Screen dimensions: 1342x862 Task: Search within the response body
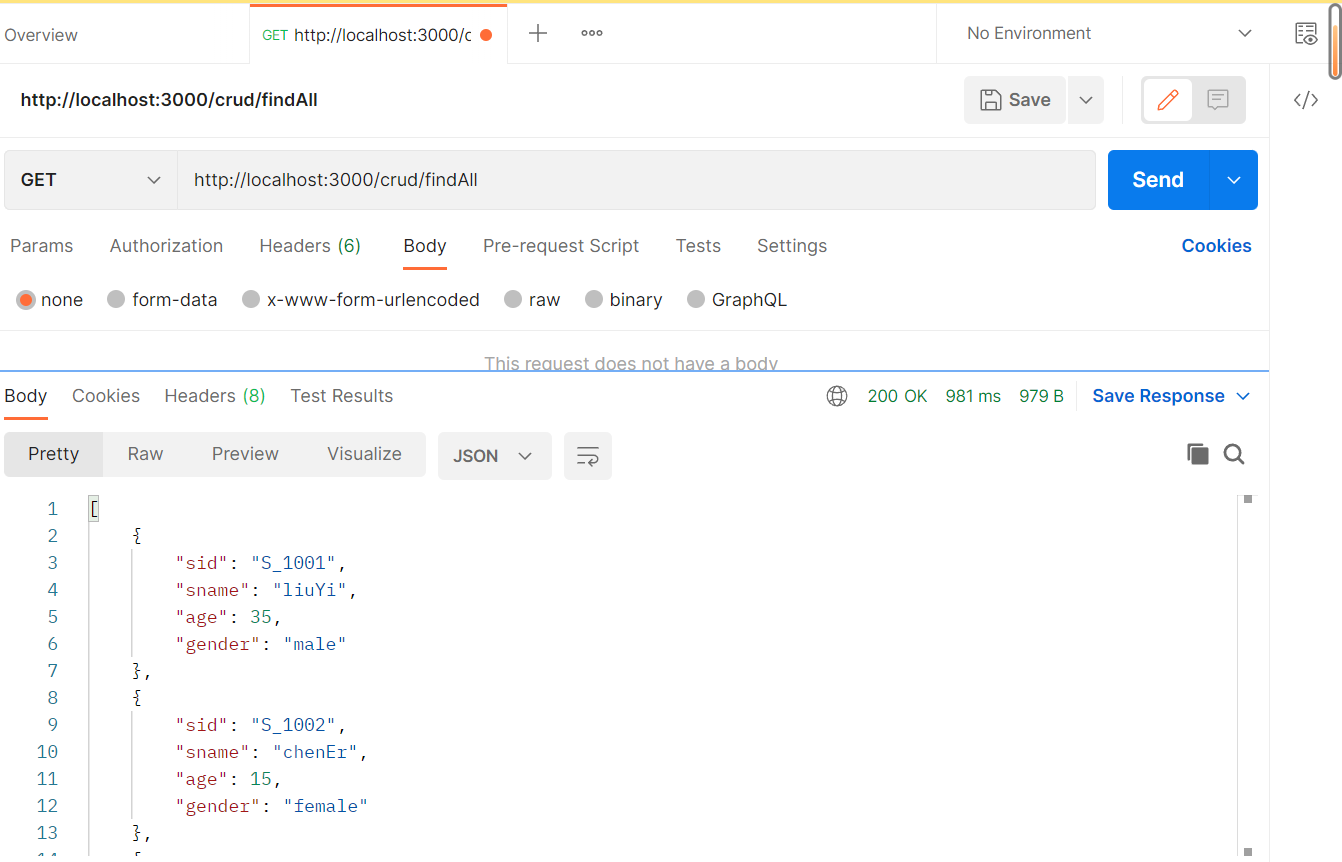pos(1234,454)
